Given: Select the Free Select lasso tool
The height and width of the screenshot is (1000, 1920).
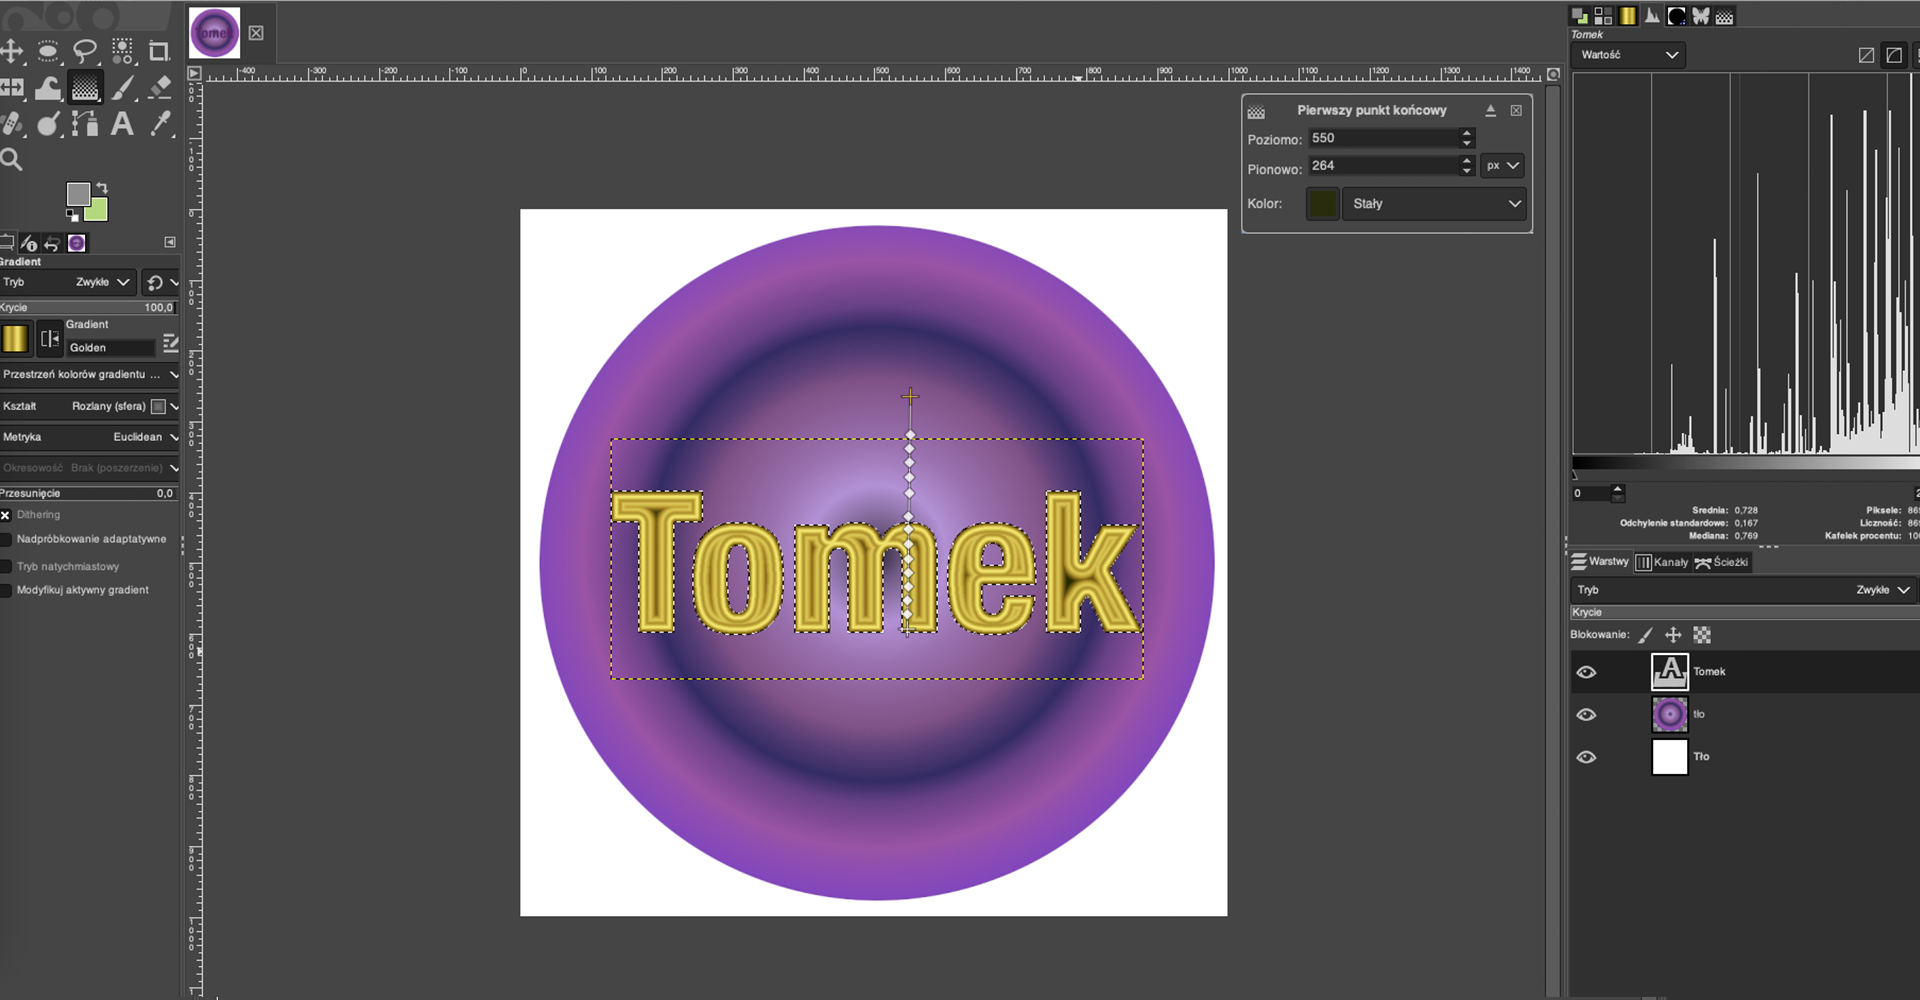Looking at the screenshot, I should 85,51.
